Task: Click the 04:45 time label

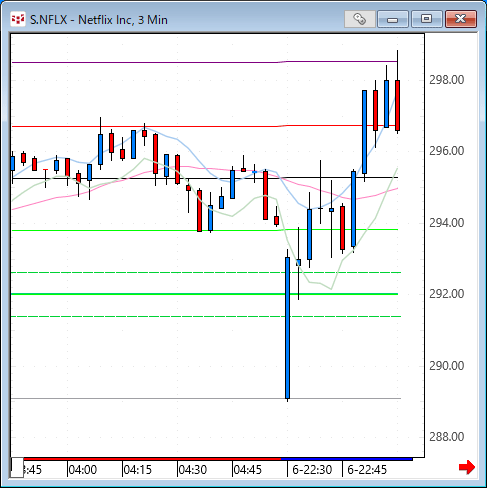Action: 248,470
